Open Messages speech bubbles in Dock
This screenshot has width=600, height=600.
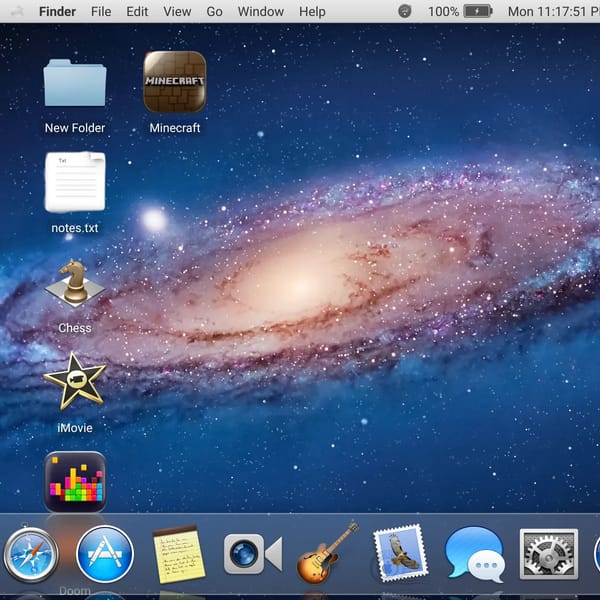pos(475,554)
